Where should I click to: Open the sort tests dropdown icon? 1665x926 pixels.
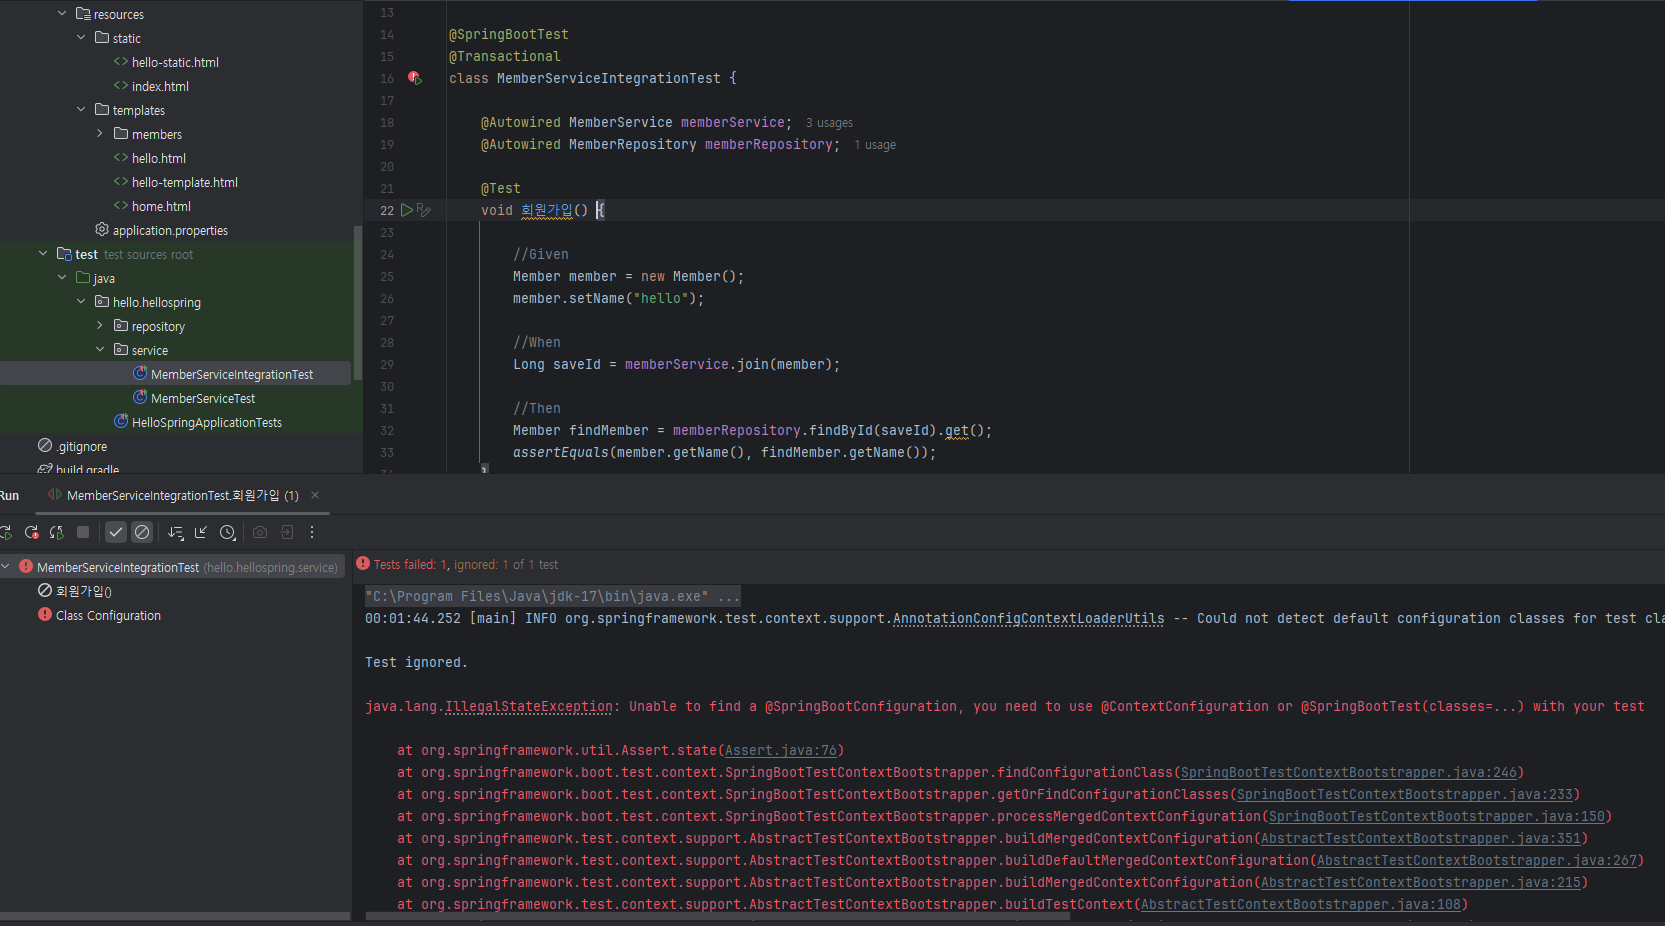pos(176,532)
